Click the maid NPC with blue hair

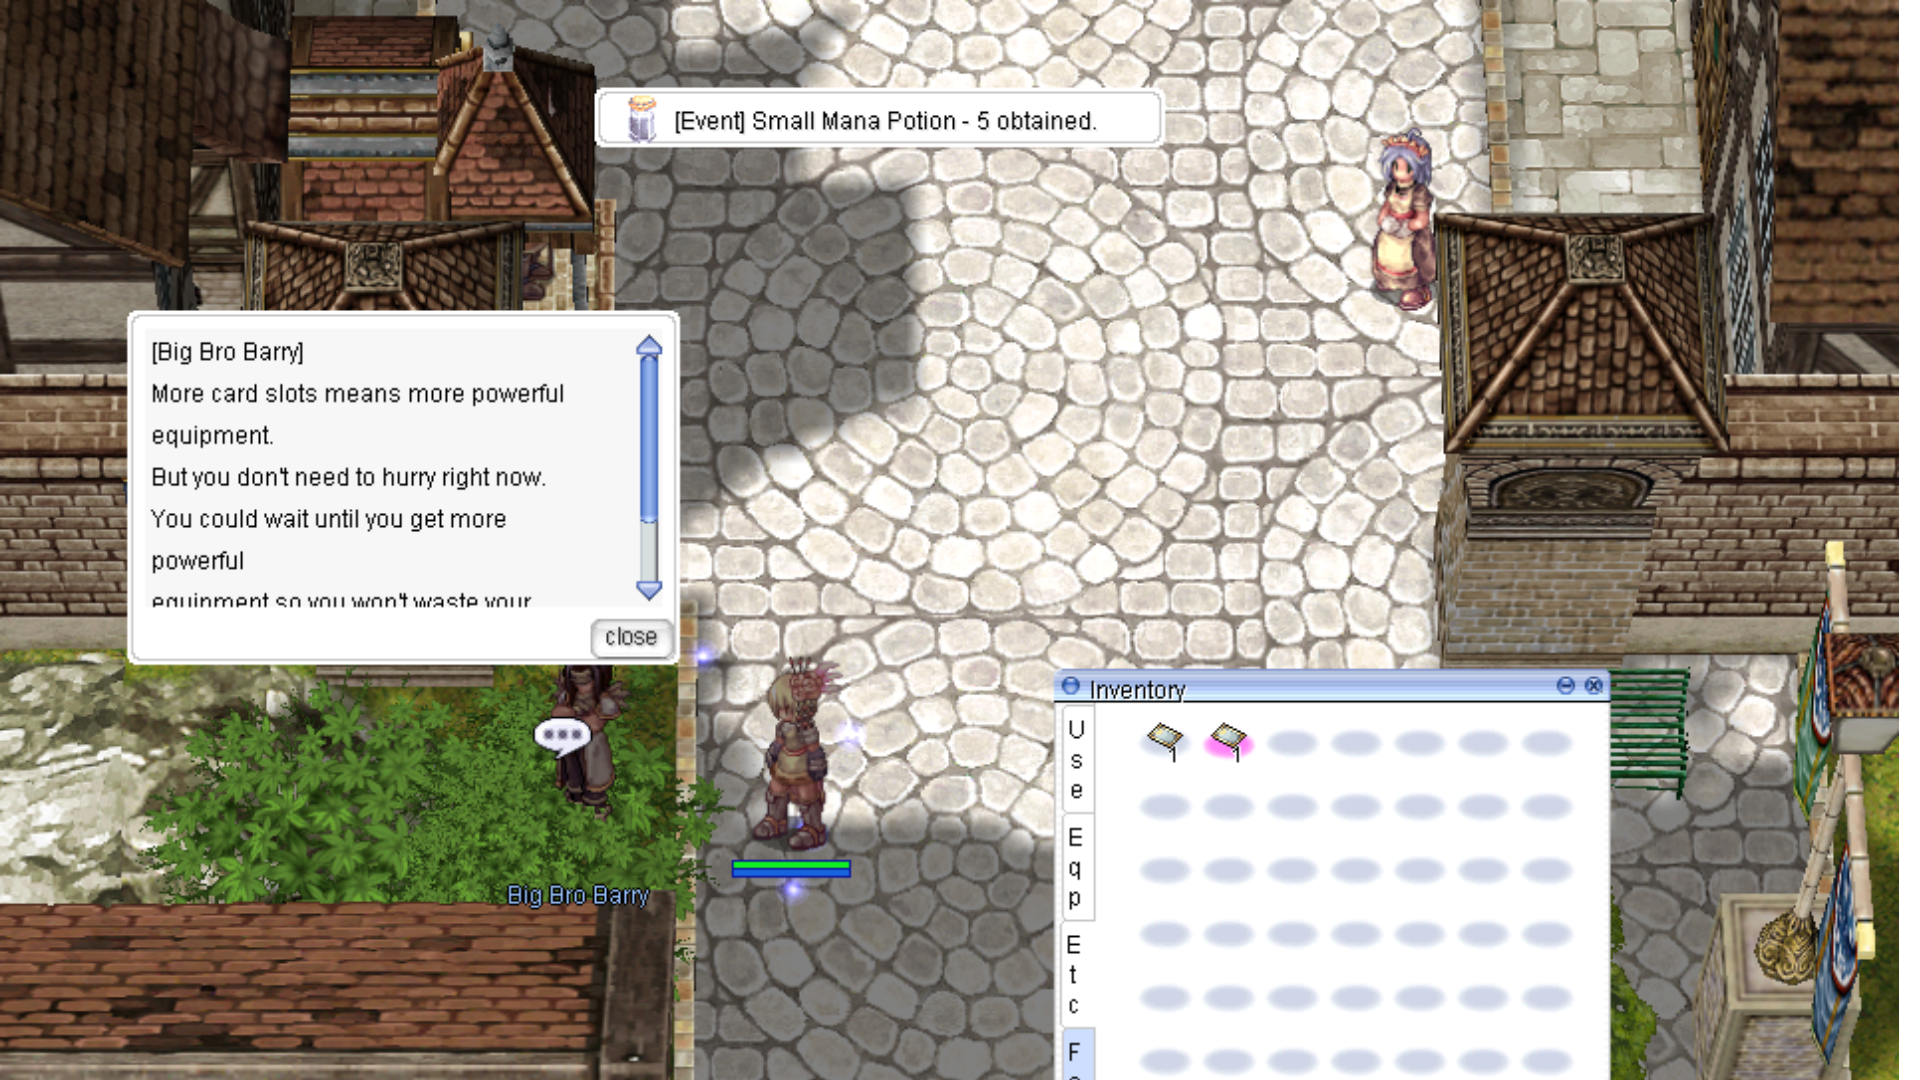coord(1404,222)
